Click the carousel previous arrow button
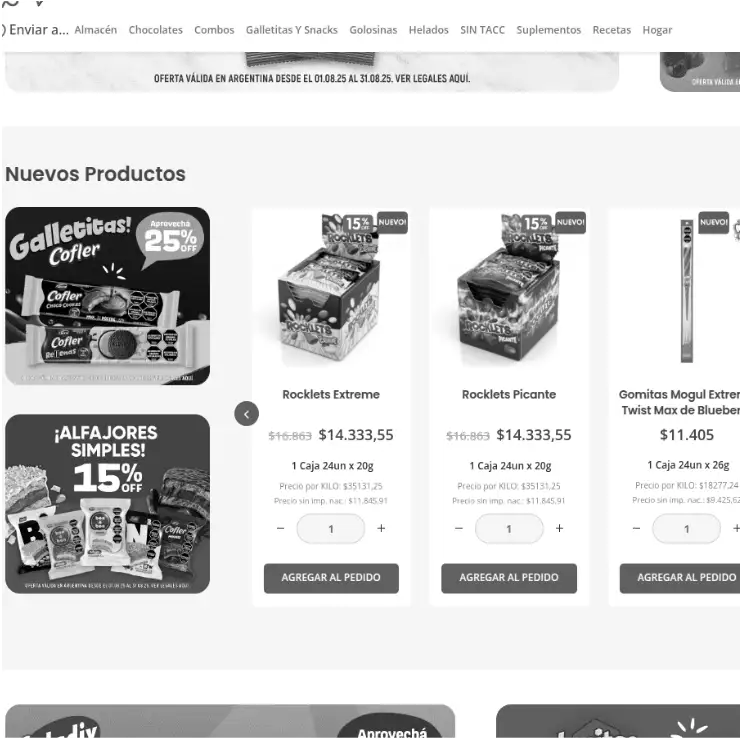The image size is (740, 740). tap(246, 414)
